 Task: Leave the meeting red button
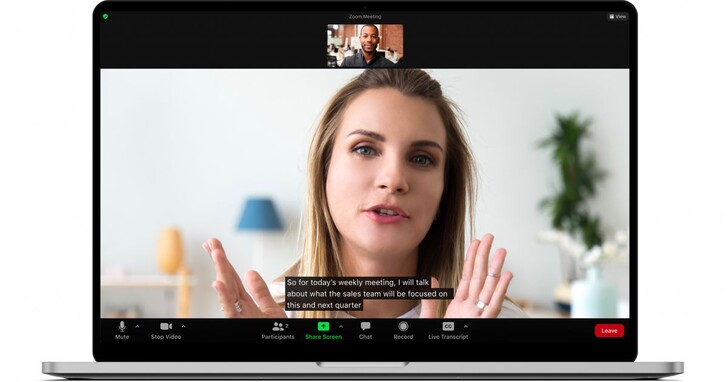tap(609, 330)
